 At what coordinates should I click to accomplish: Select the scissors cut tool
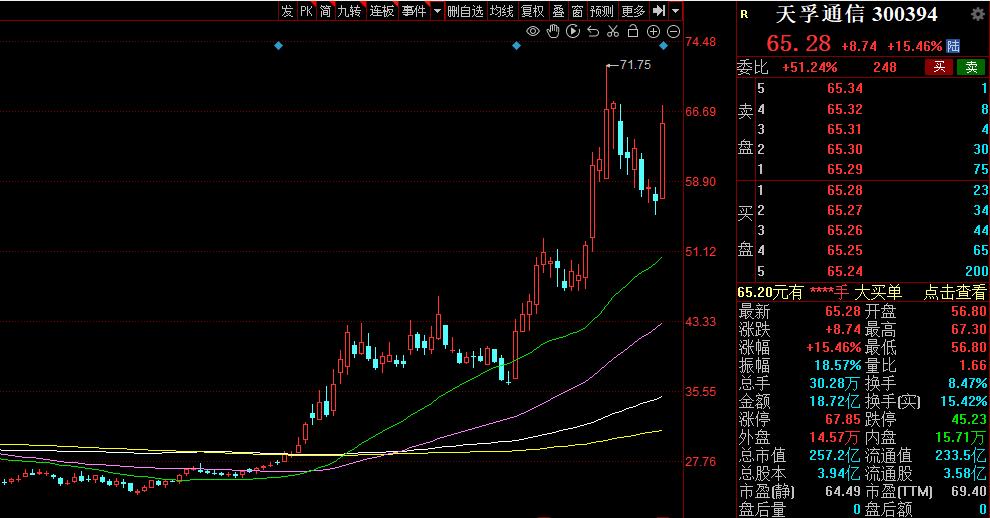point(612,32)
